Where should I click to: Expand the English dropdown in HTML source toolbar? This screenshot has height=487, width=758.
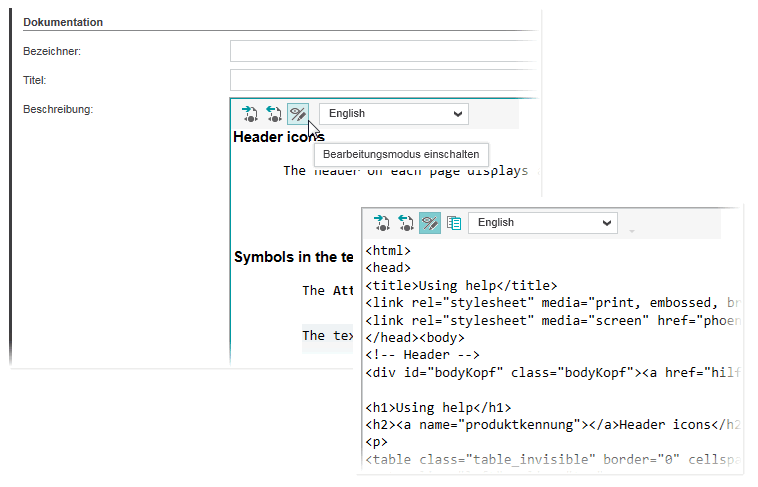click(543, 223)
